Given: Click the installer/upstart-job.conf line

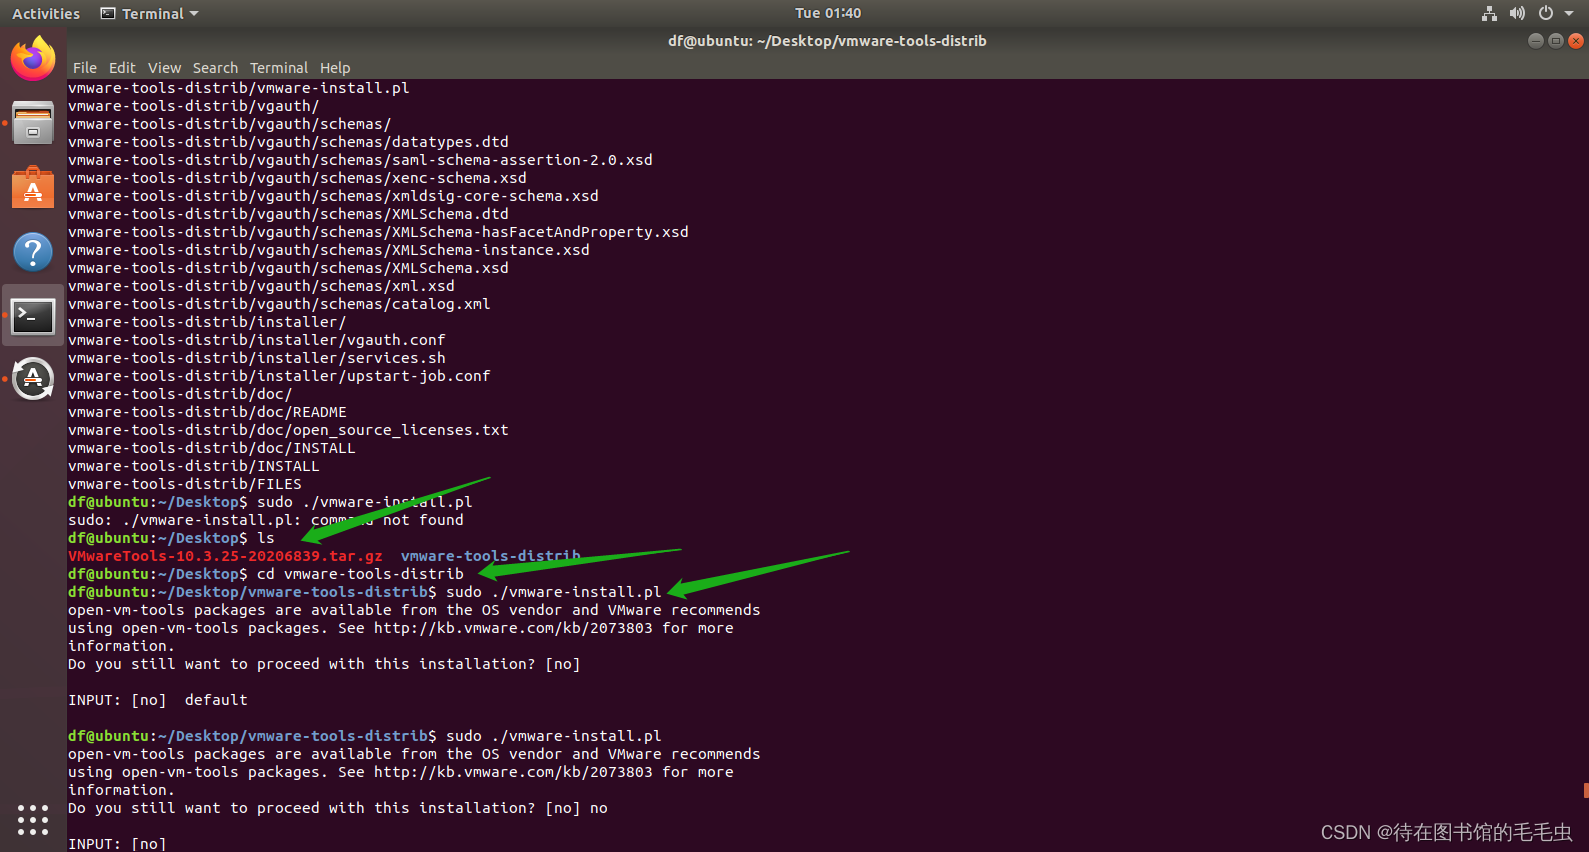Looking at the screenshot, I should 279,376.
